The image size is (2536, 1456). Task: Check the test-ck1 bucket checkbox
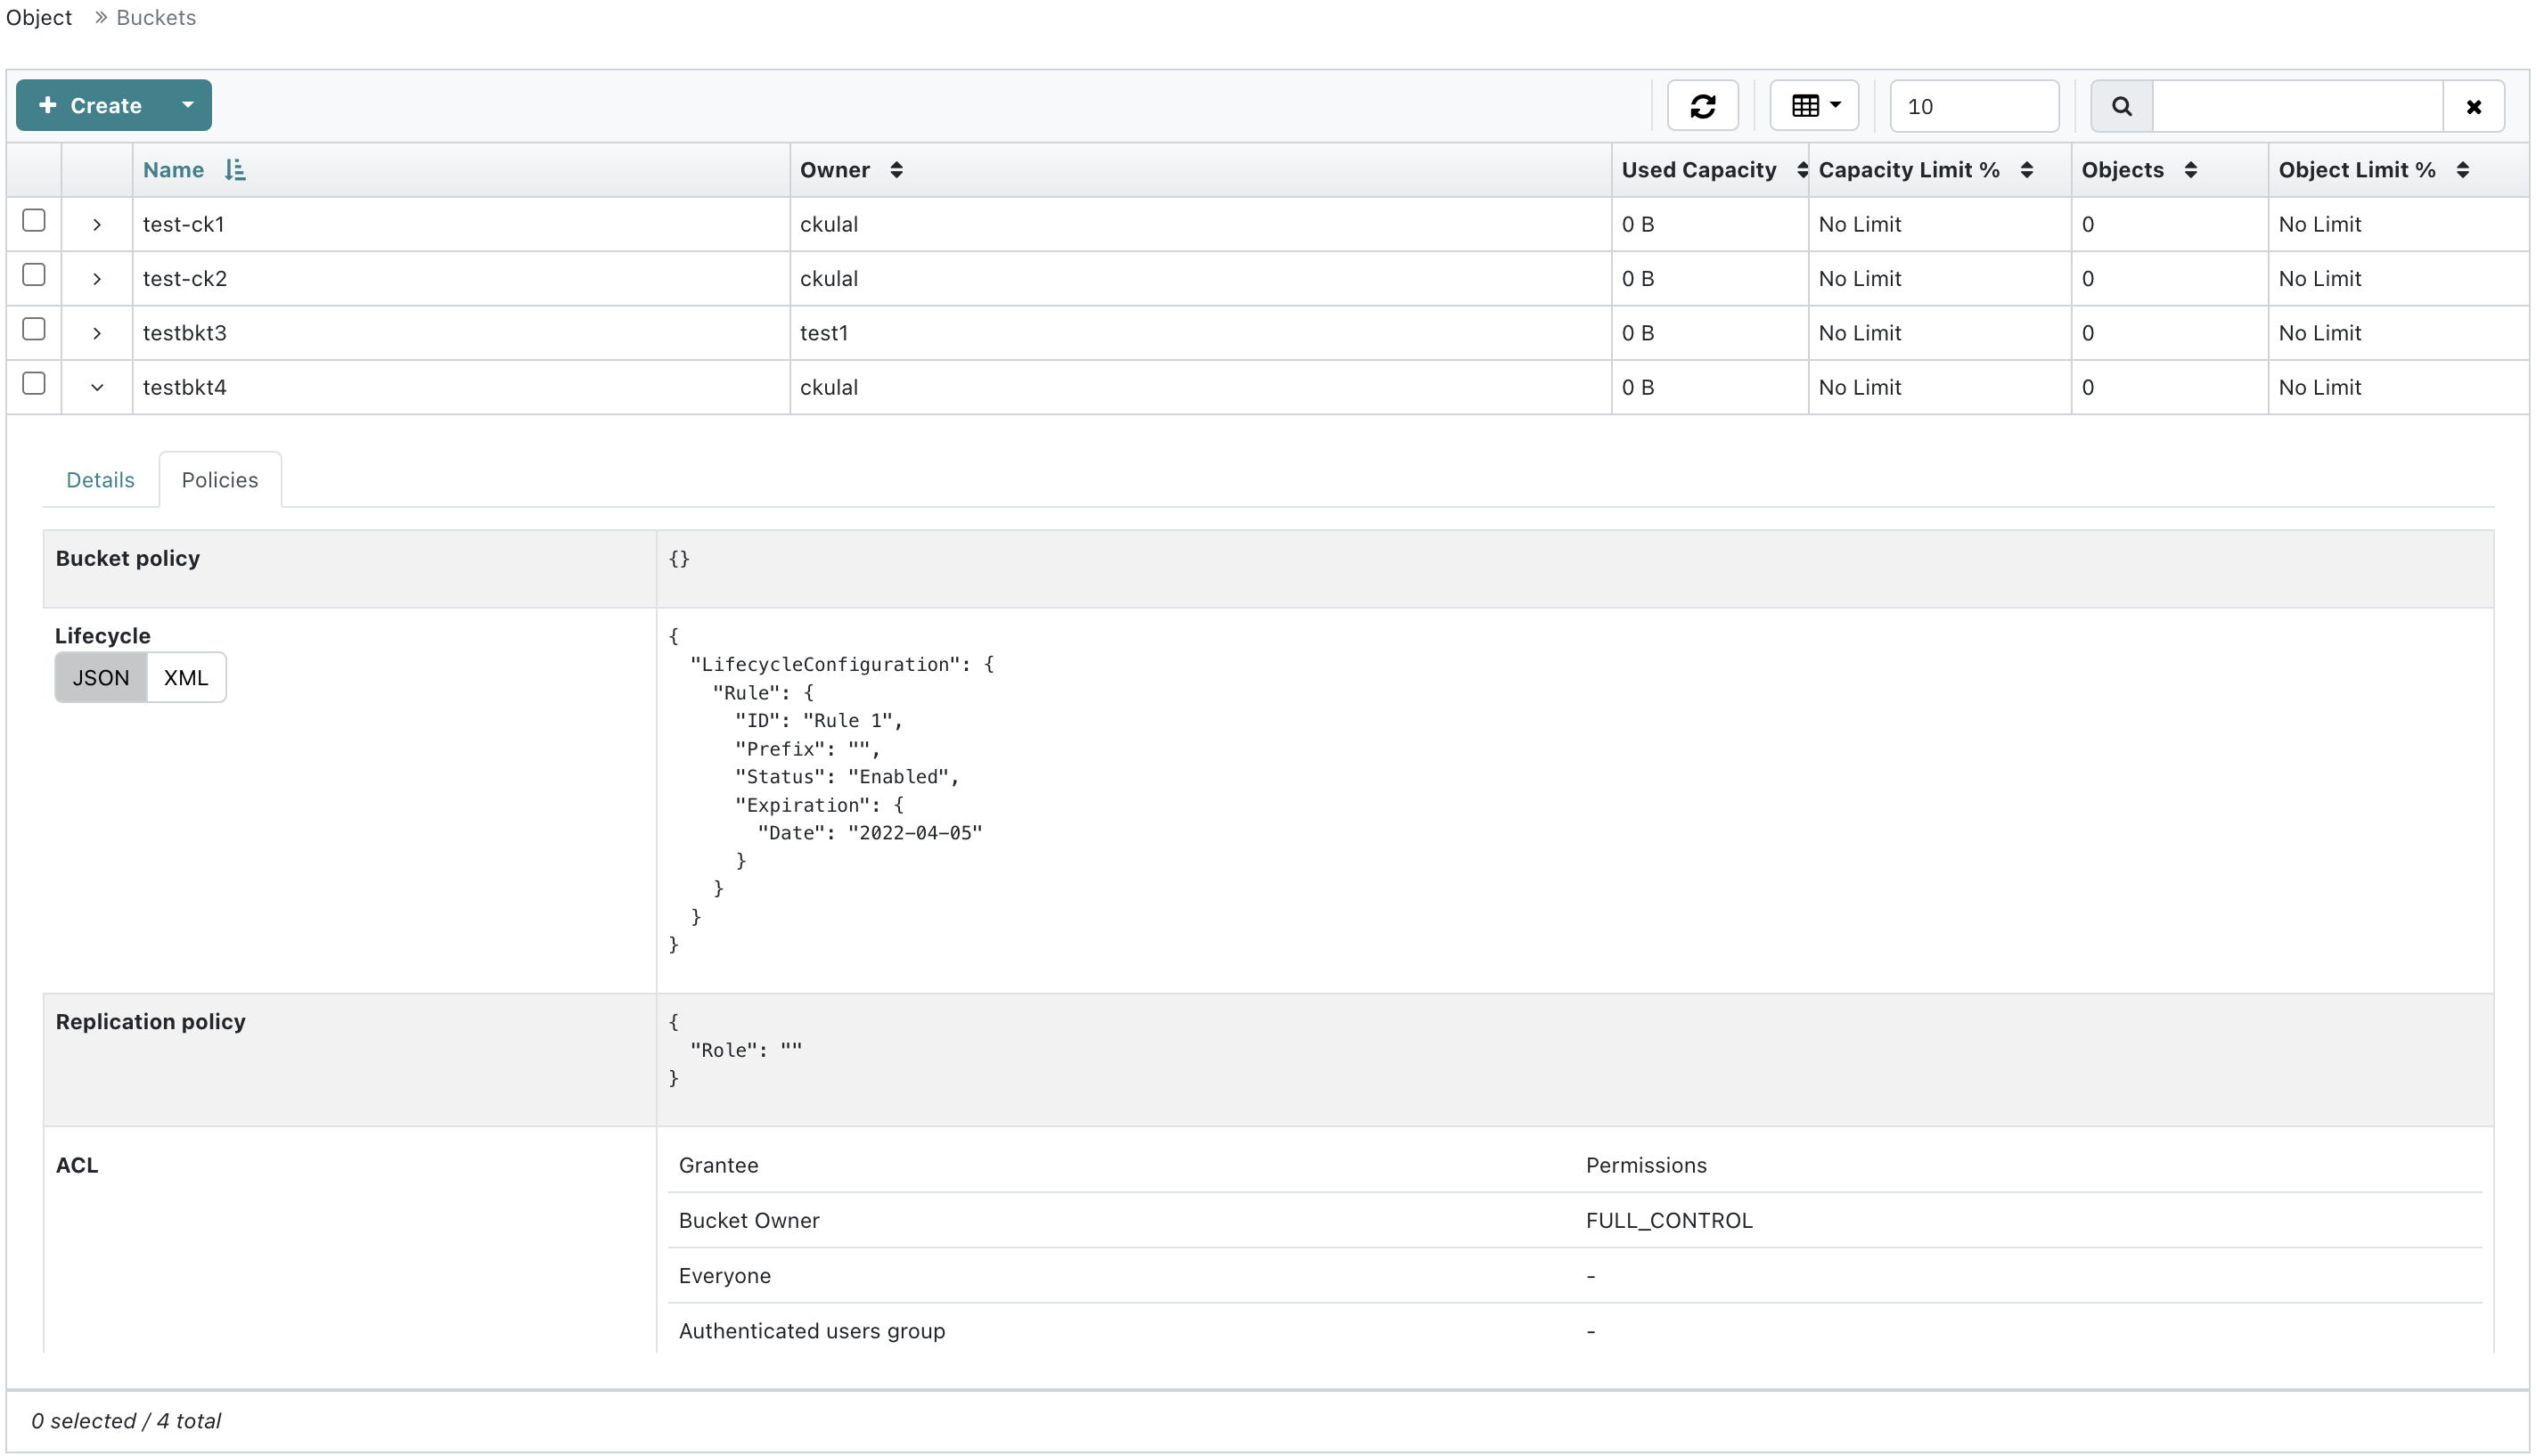click(34, 221)
